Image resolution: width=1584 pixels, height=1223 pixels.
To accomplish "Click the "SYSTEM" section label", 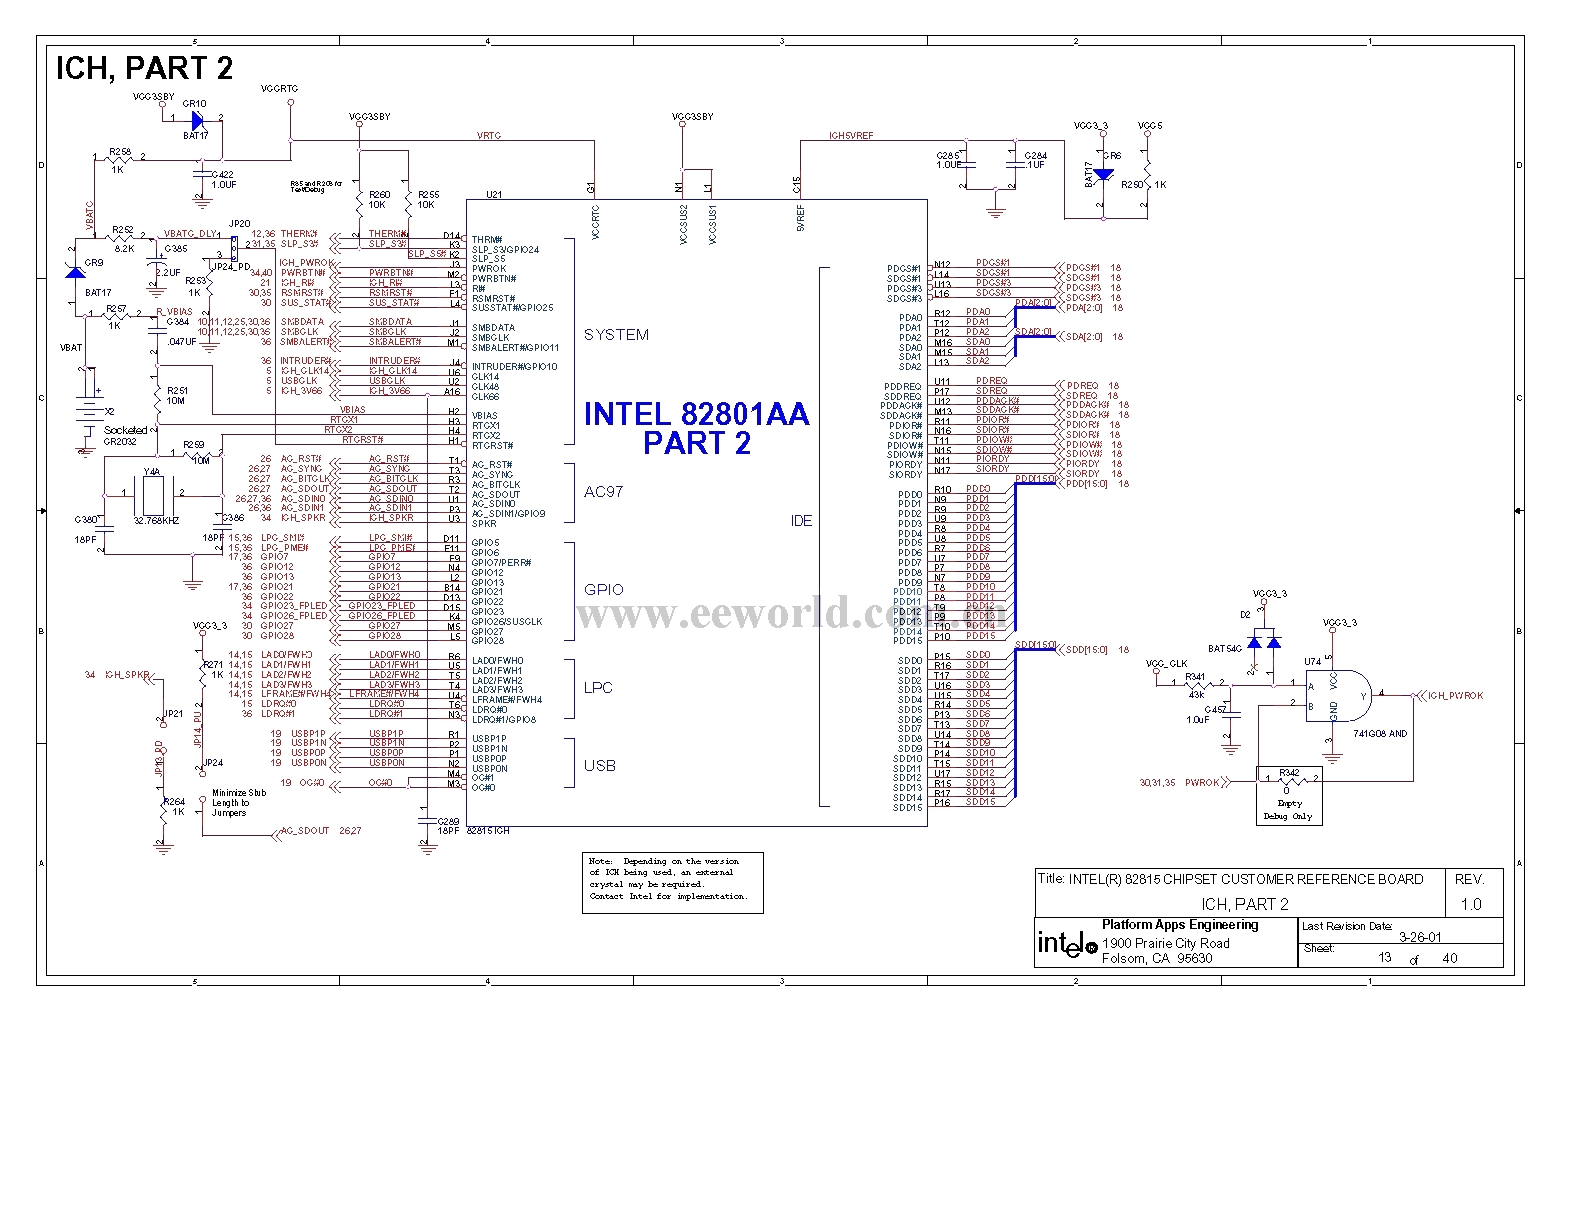I will click(616, 335).
